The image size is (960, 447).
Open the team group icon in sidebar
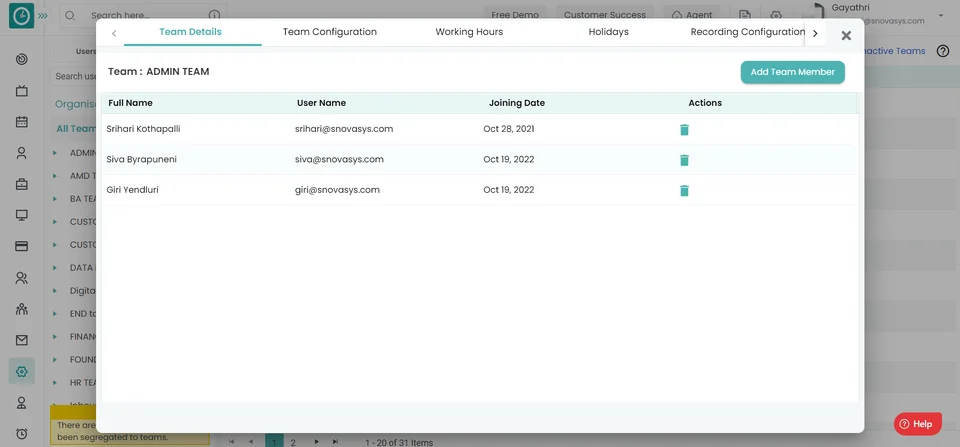pyautogui.click(x=21, y=309)
